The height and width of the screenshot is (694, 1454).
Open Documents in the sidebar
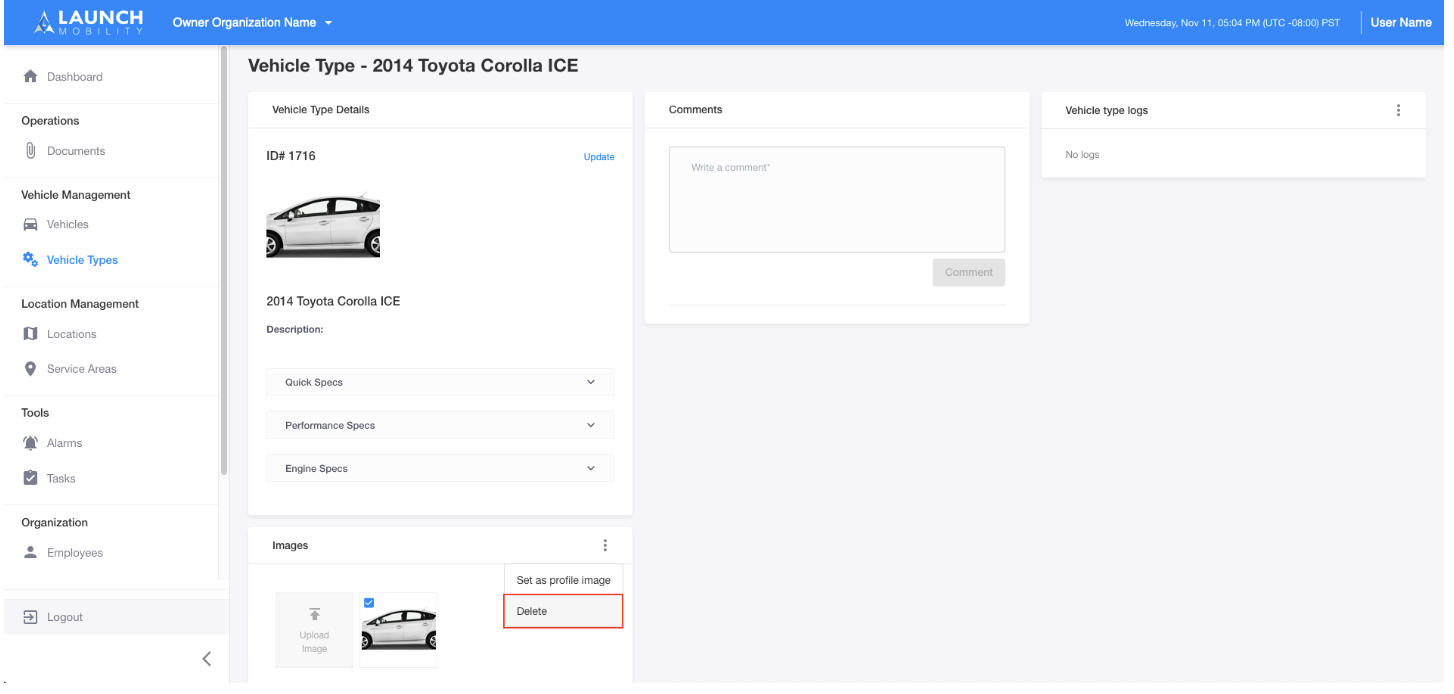76,151
